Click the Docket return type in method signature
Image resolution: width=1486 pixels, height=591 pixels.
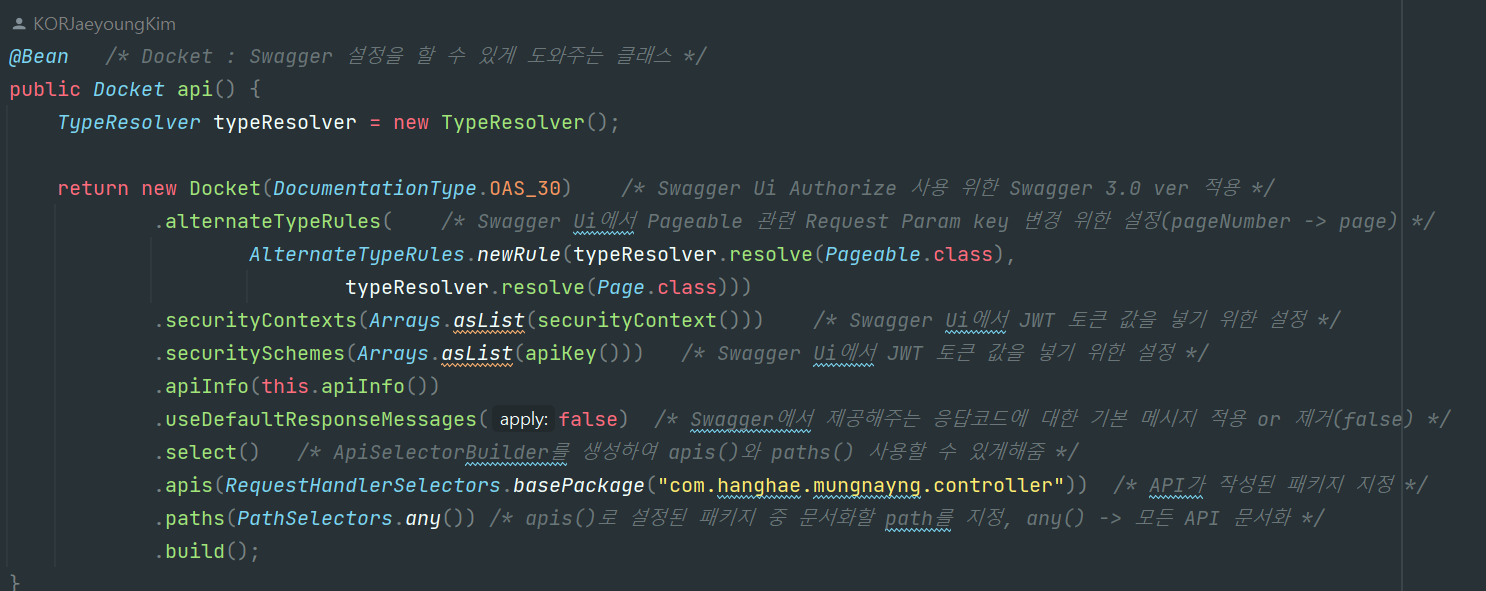click(129, 89)
